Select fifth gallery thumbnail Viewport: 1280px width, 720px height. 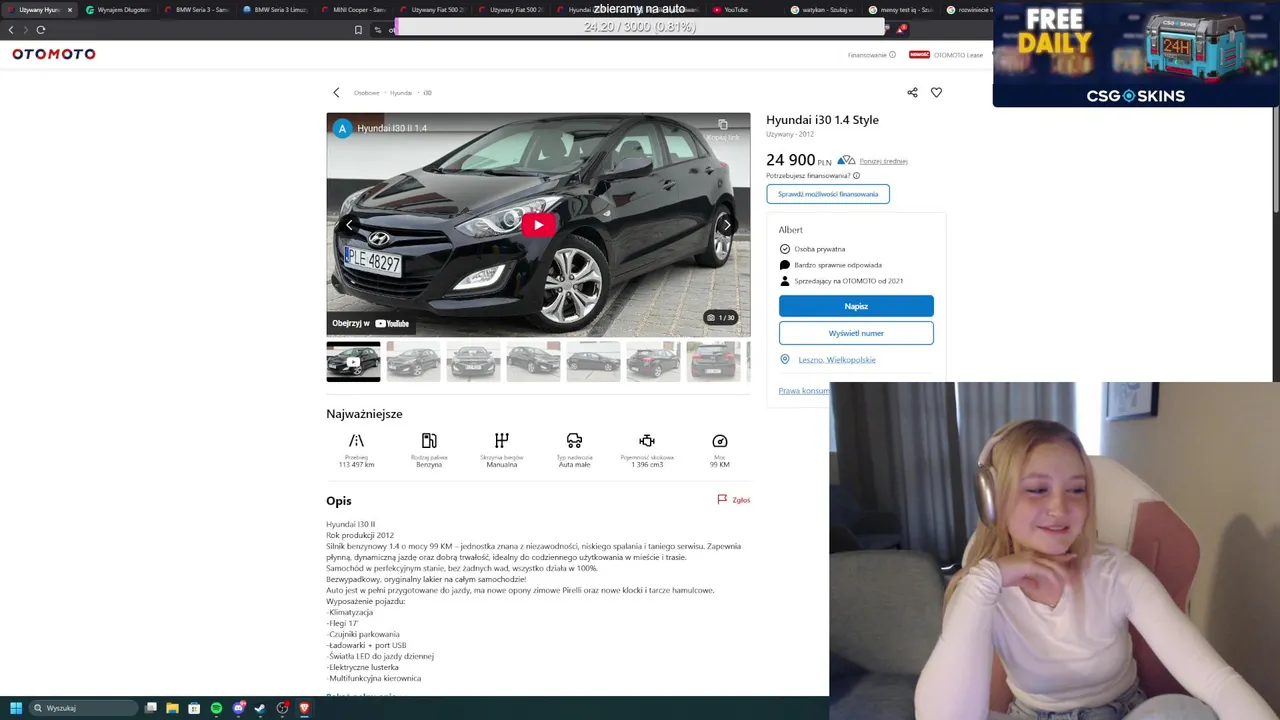[593, 361]
